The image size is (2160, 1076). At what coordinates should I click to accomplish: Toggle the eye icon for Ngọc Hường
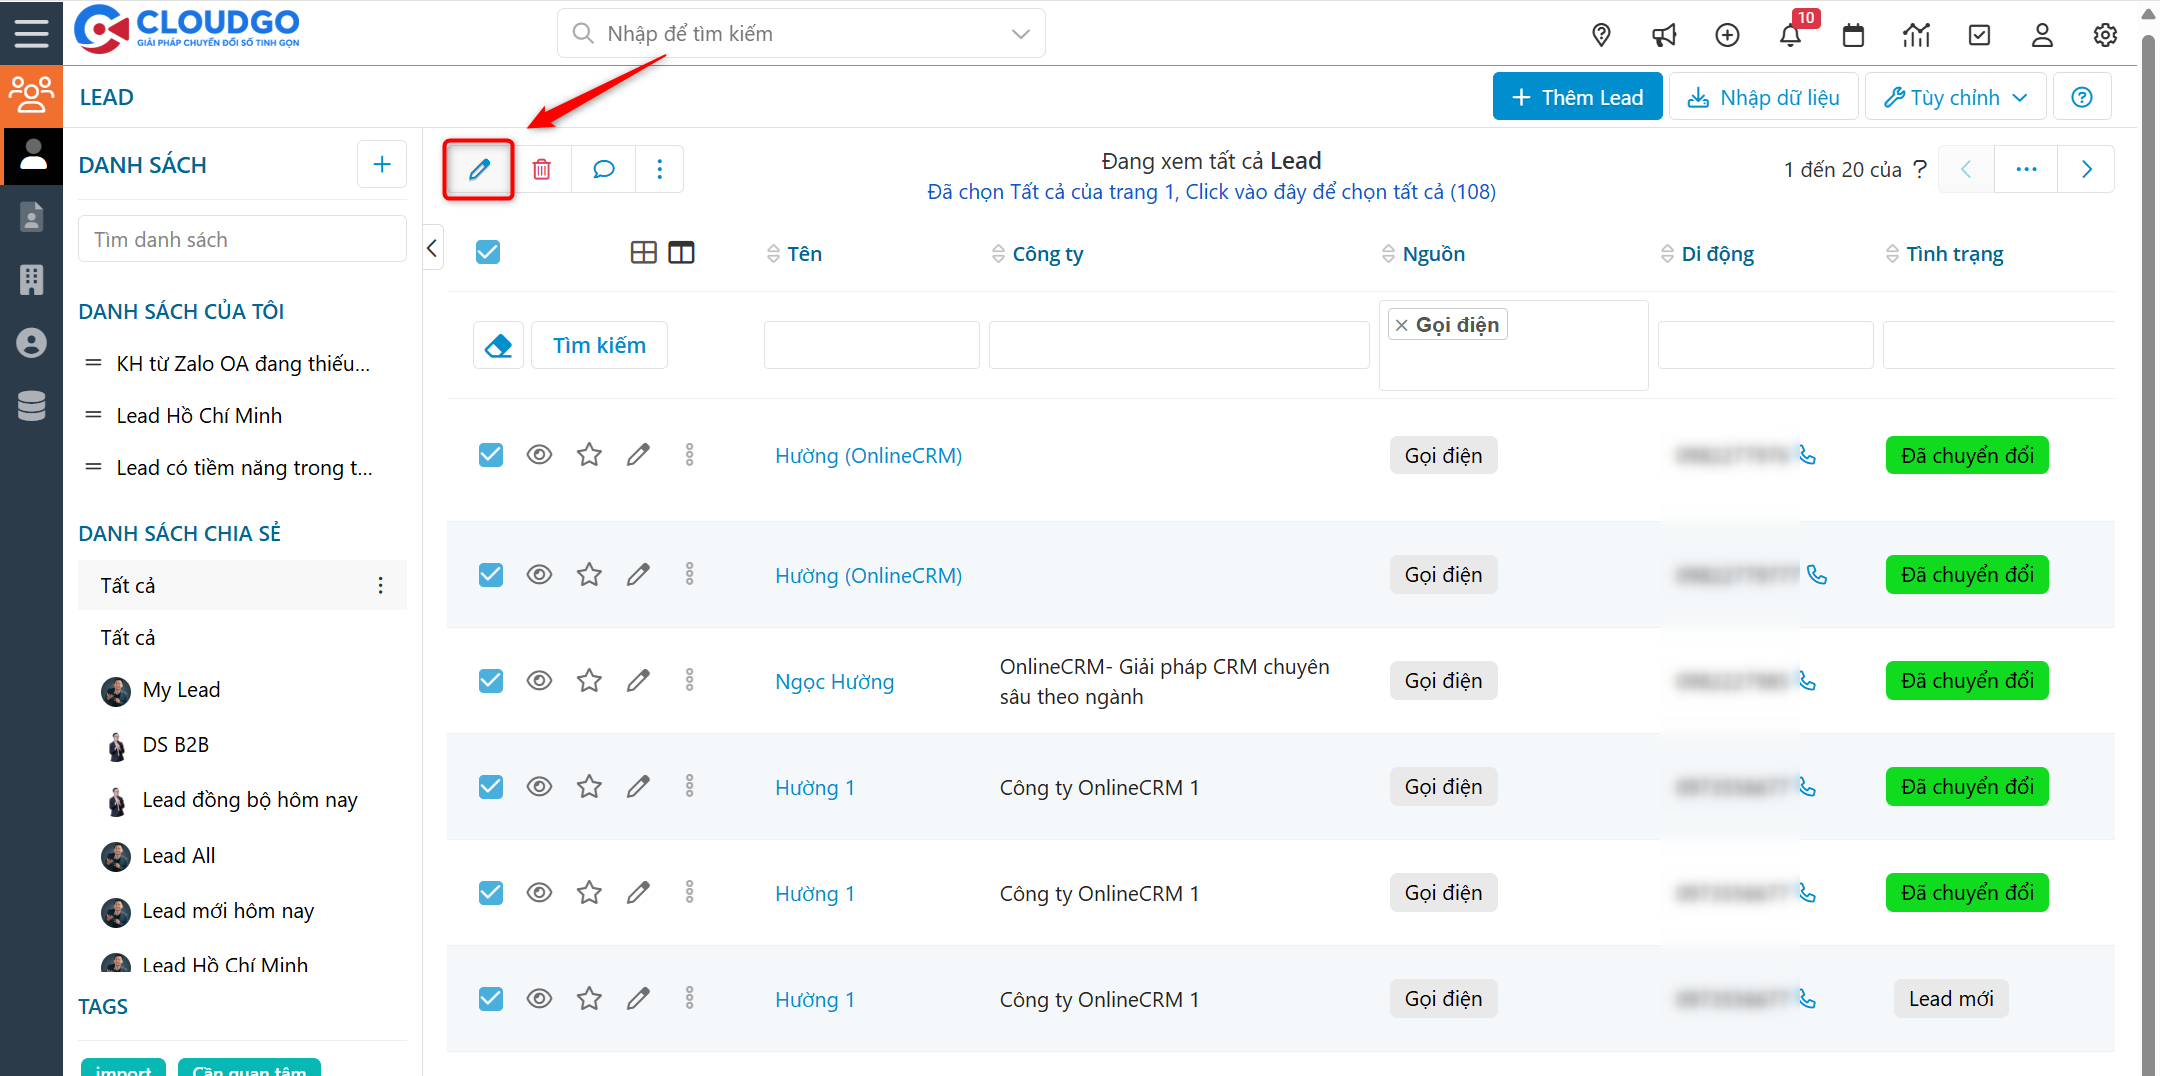539,681
